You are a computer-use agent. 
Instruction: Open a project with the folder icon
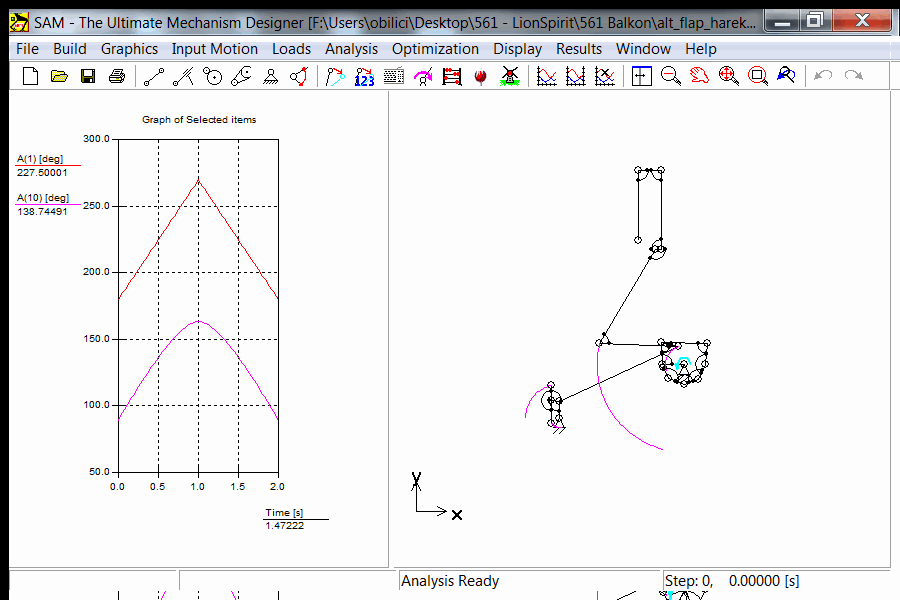(x=59, y=76)
